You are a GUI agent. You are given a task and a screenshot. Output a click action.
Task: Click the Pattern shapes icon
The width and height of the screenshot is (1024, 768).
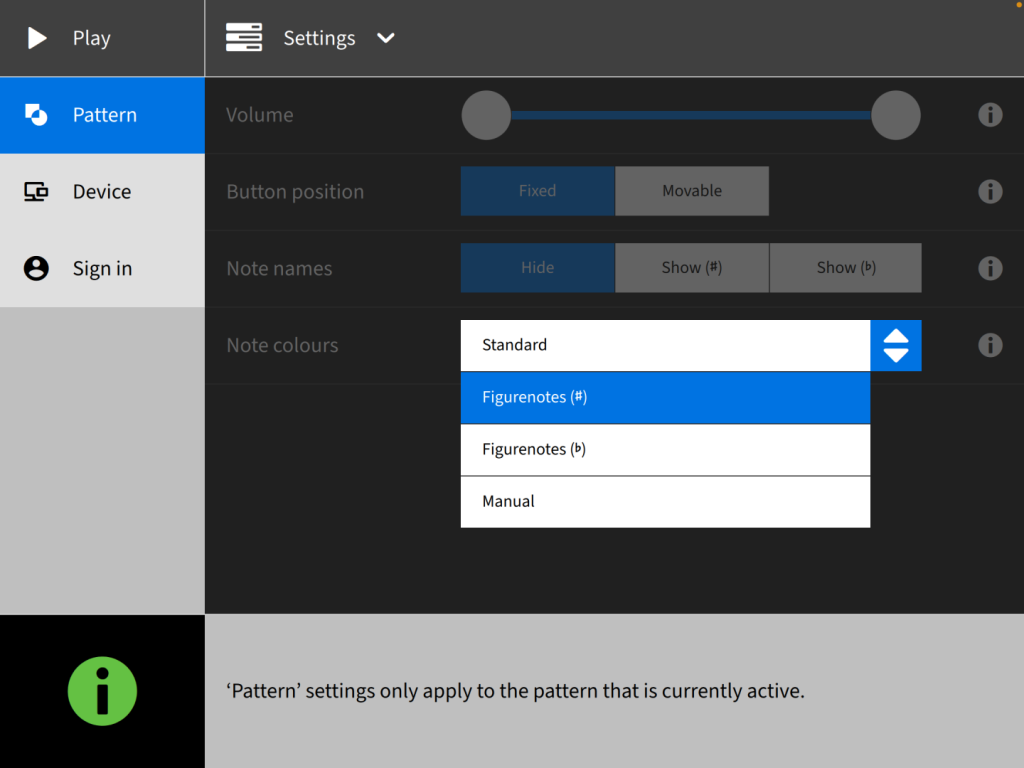click(x=36, y=114)
